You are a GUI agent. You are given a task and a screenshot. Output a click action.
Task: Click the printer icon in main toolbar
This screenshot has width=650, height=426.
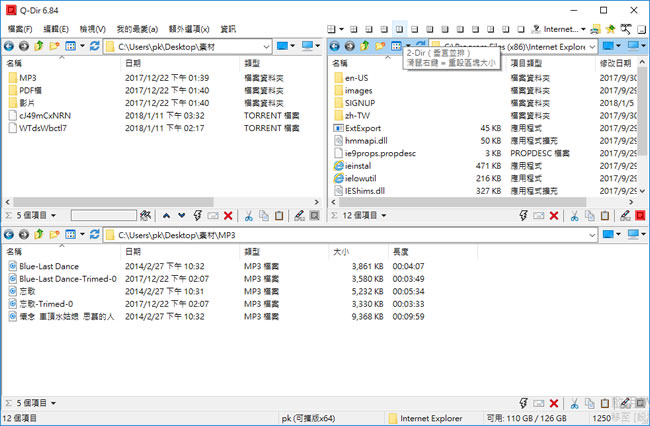tap(595, 29)
